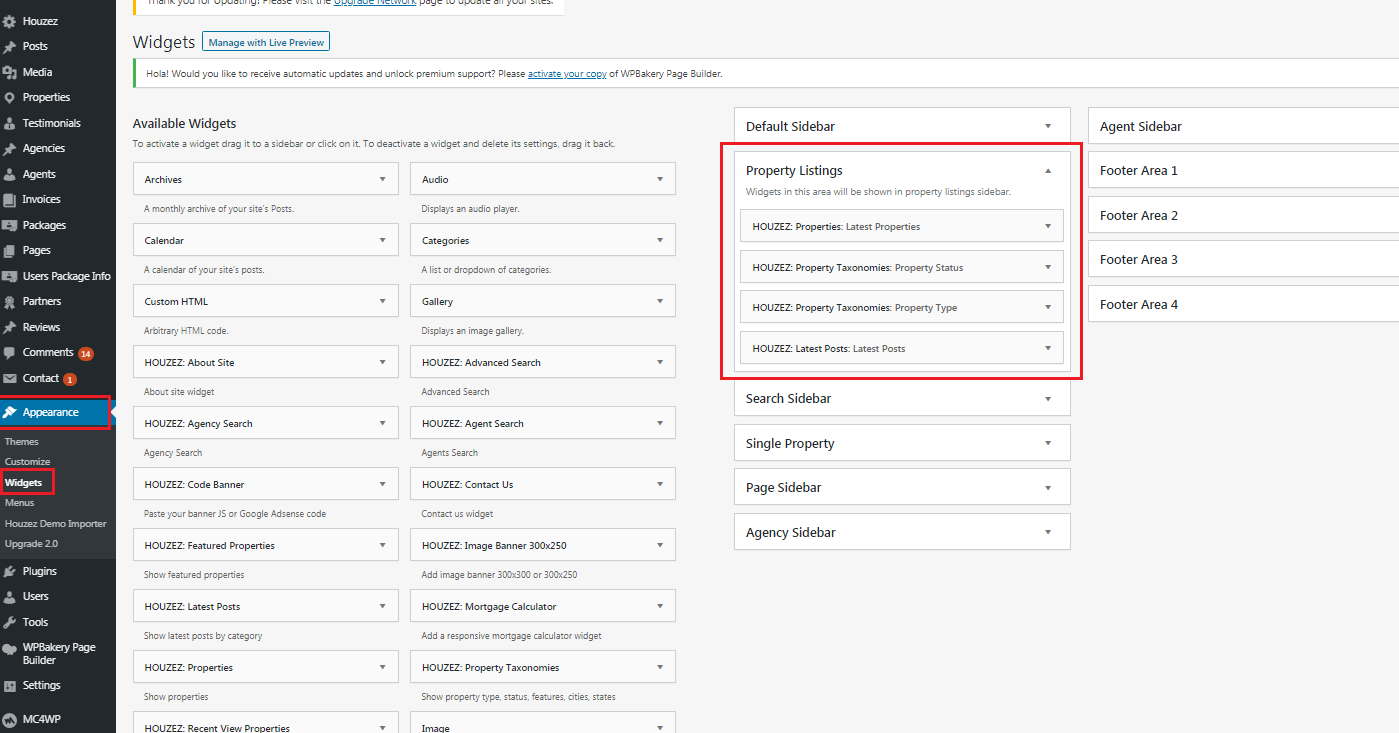Open the Latest Posts widget in Property Listings
The width and height of the screenshot is (1399, 733).
click(x=902, y=348)
